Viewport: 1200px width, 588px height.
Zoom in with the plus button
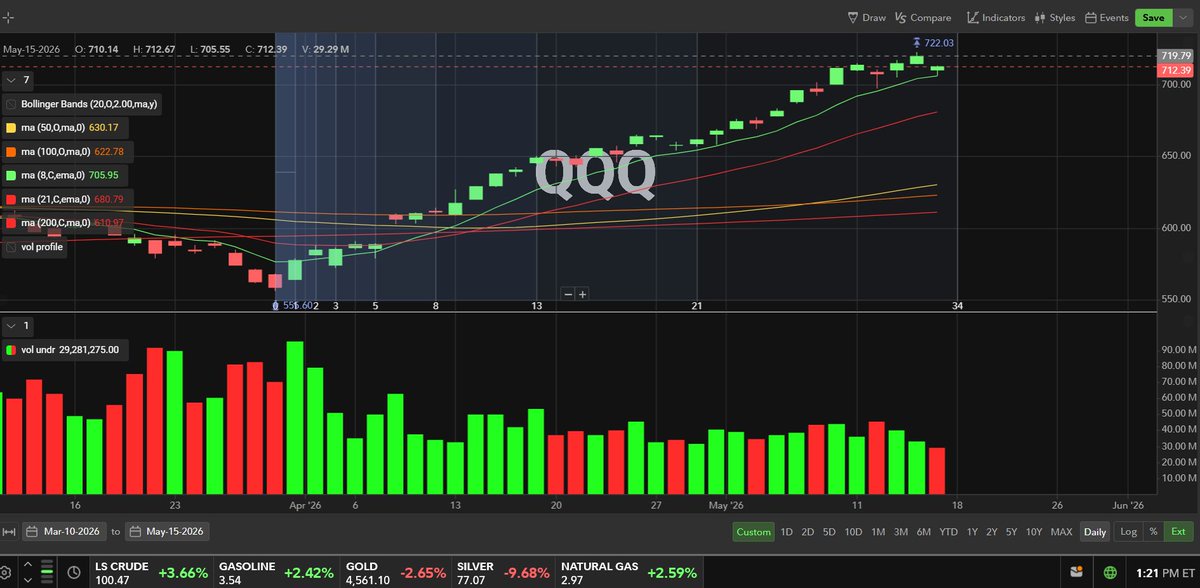(582, 294)
